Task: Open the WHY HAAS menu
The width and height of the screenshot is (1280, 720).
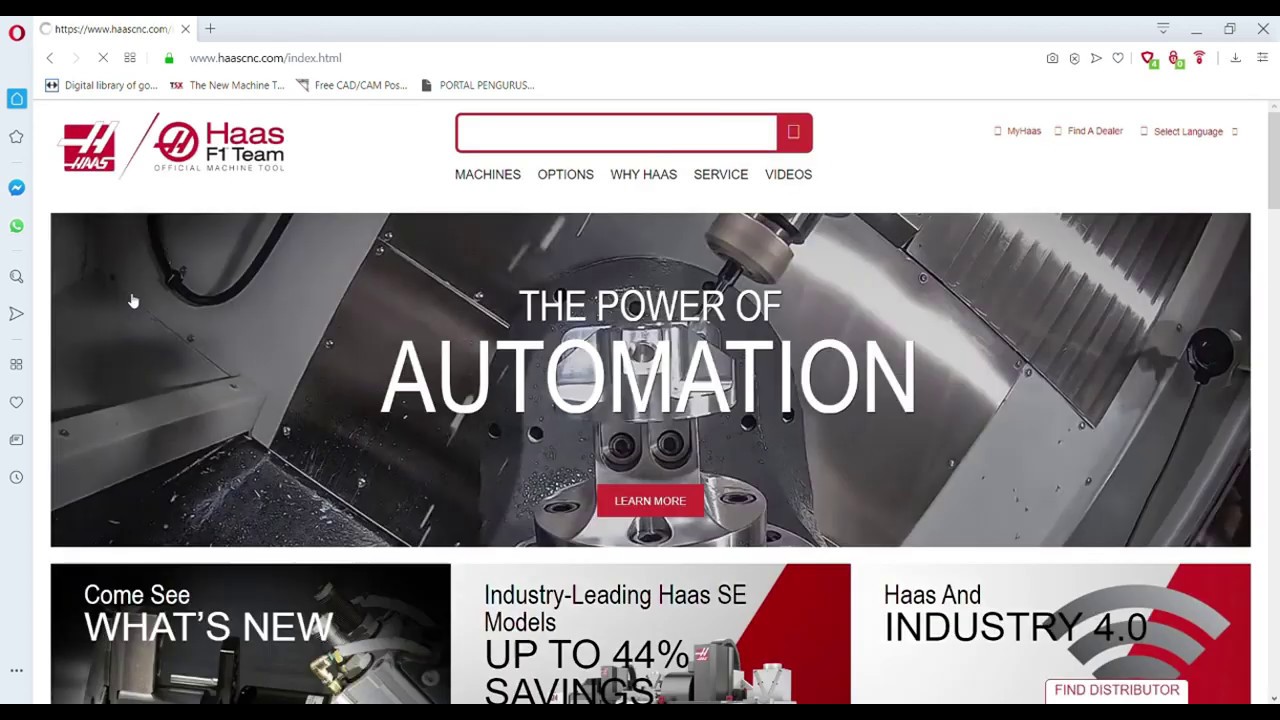Action: coord(644,174)
